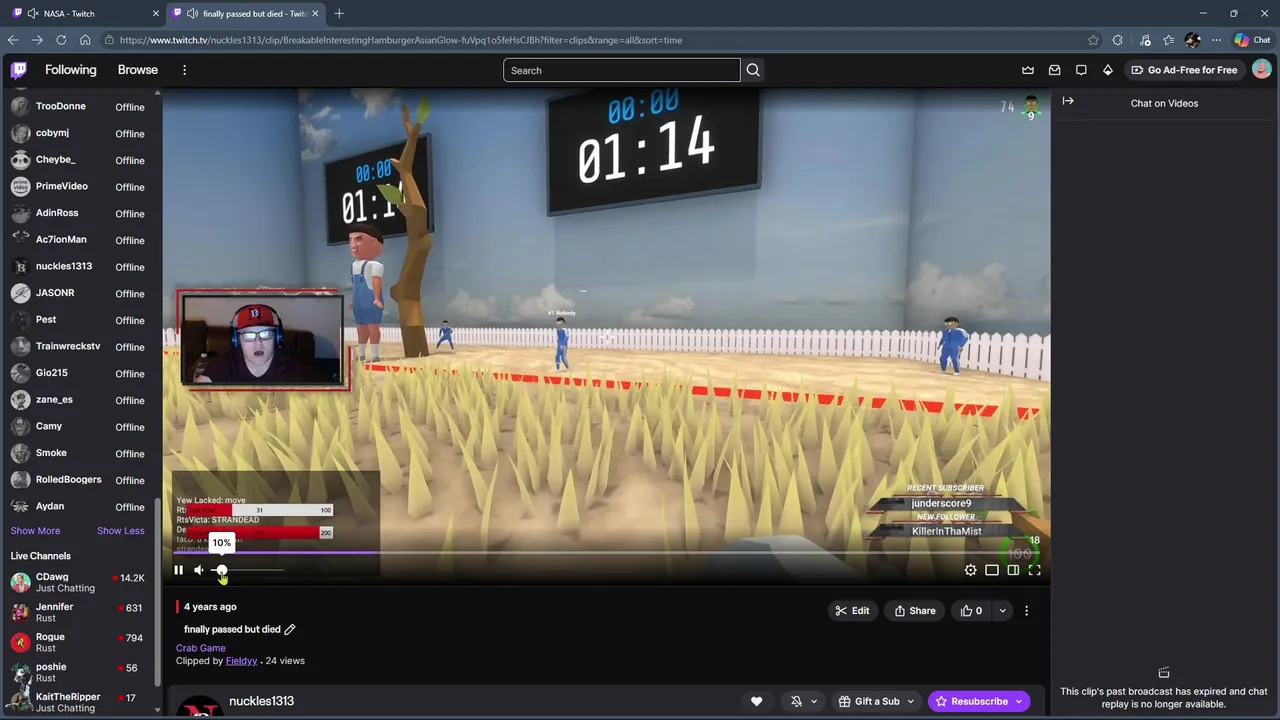This screenshot has height=720, width=1280.
Task: Edit the clip title pencil icon
Action: [x=290, y=629]
